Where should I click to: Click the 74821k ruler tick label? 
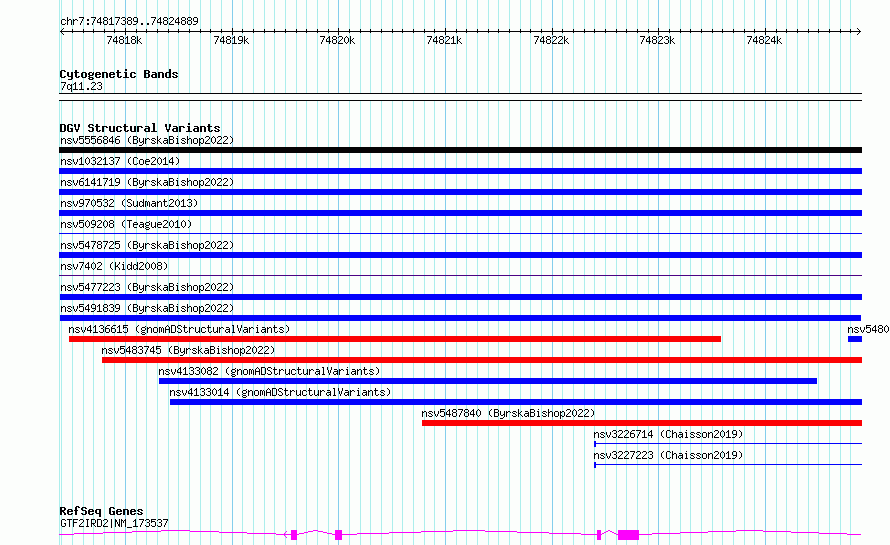(444, 40)
